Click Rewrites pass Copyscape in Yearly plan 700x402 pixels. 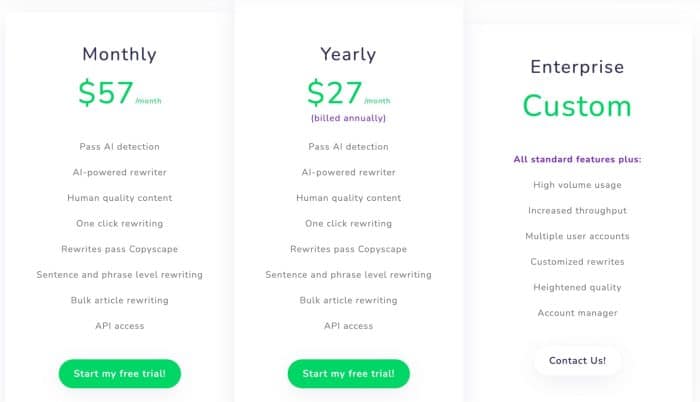349,249
